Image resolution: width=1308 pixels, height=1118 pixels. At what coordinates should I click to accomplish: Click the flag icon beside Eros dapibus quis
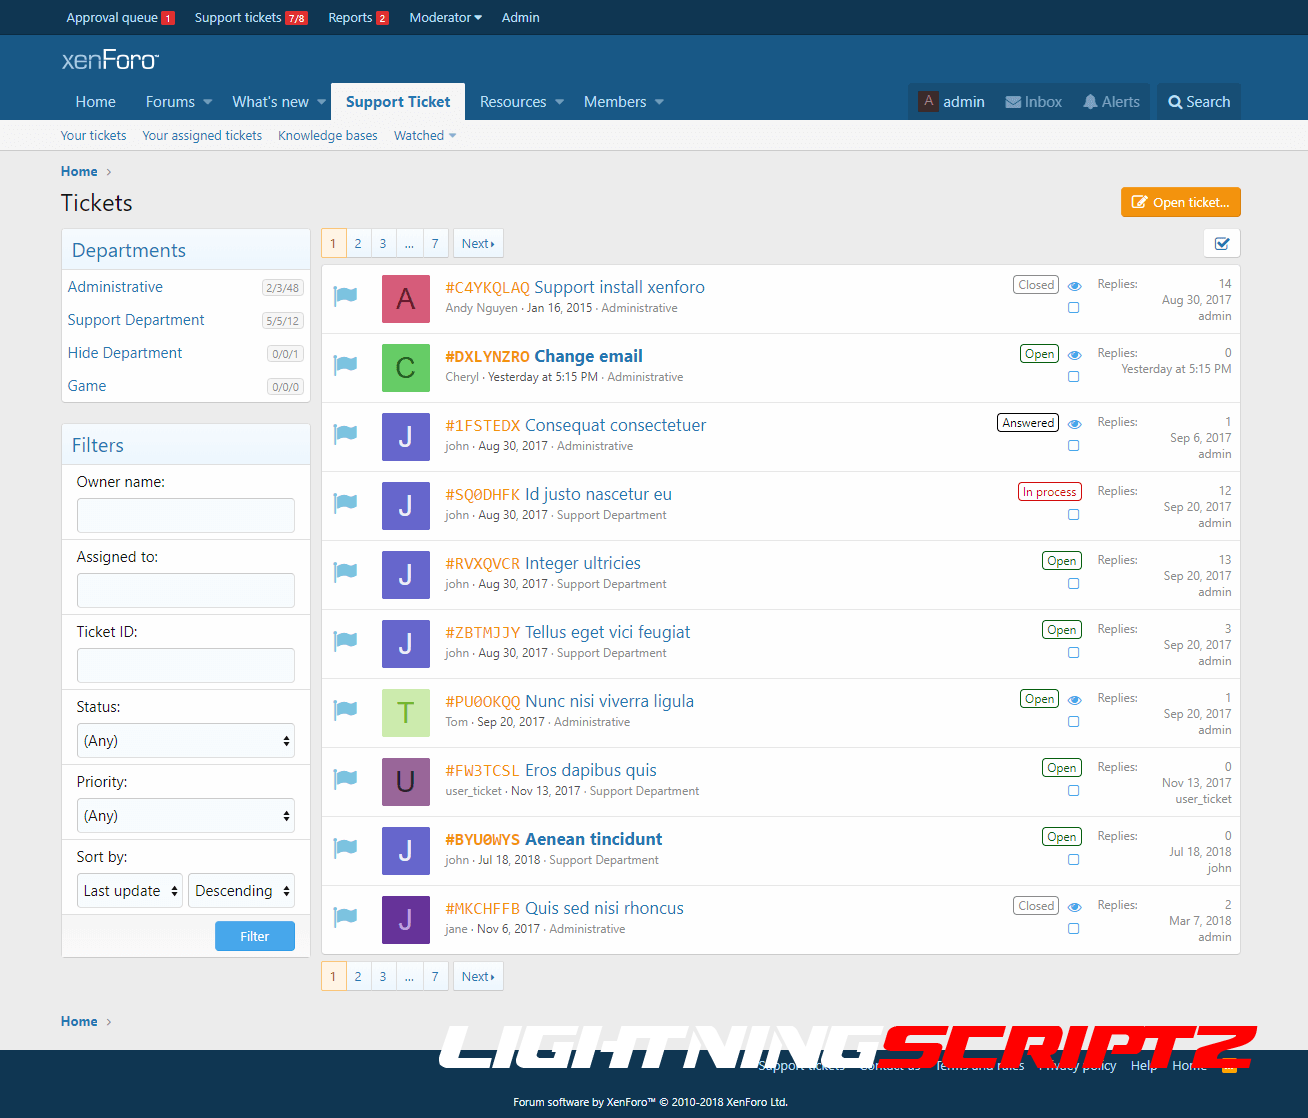pyautogui.click(x=345, y=778)
